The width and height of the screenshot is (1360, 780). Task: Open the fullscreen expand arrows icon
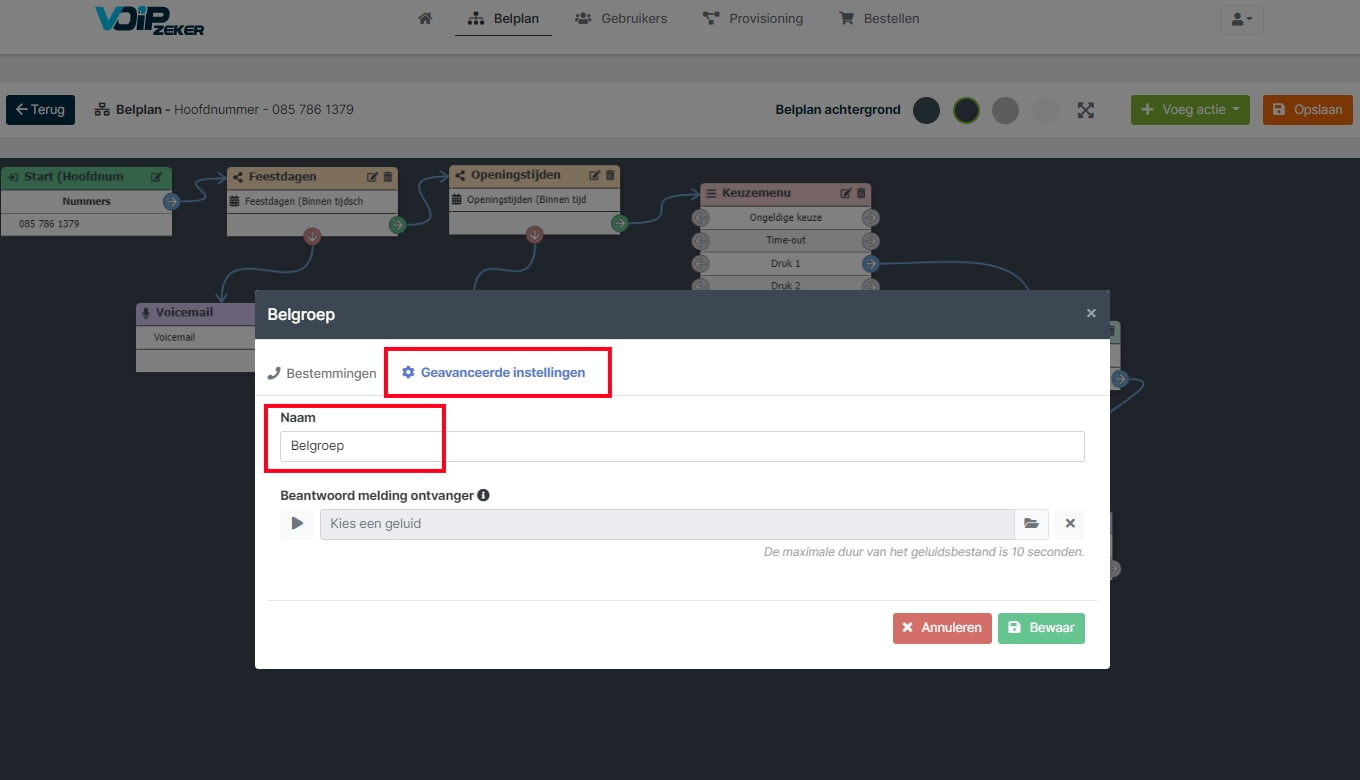1086,110
